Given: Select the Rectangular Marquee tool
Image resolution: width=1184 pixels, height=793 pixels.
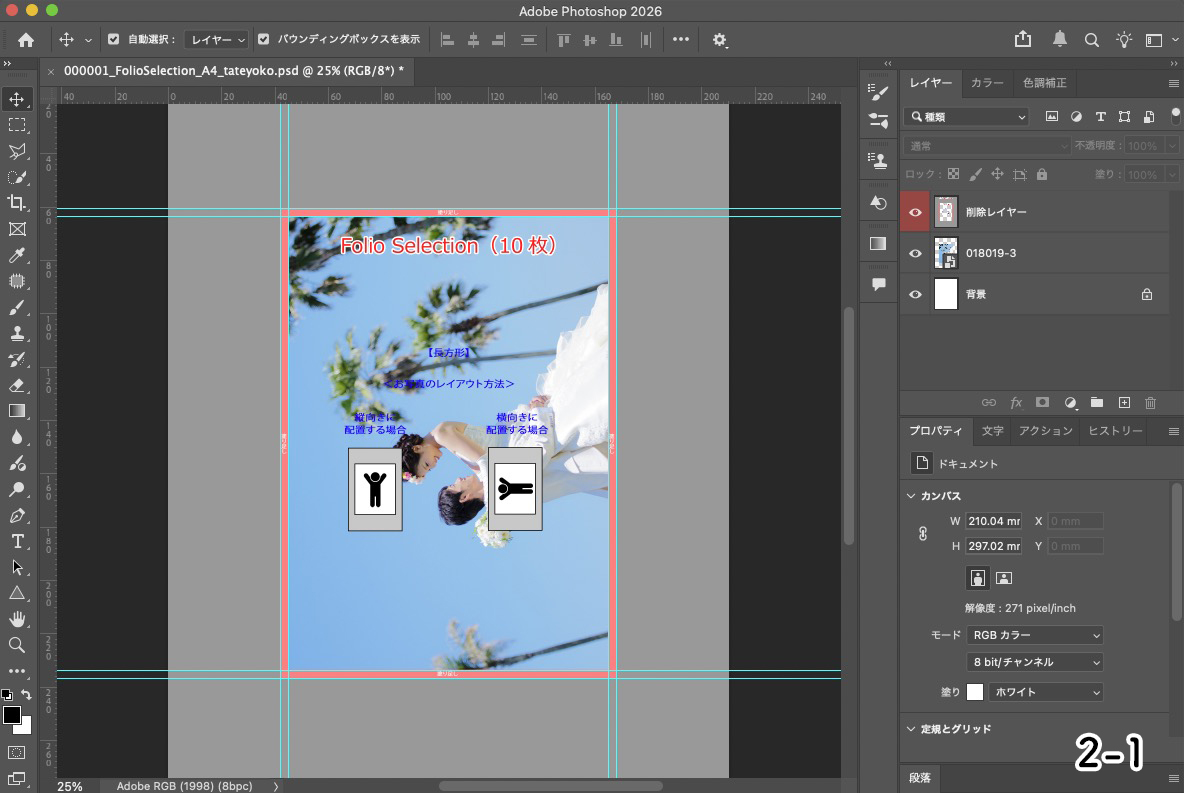Looking at the screenshot, I should click(17, 125).
